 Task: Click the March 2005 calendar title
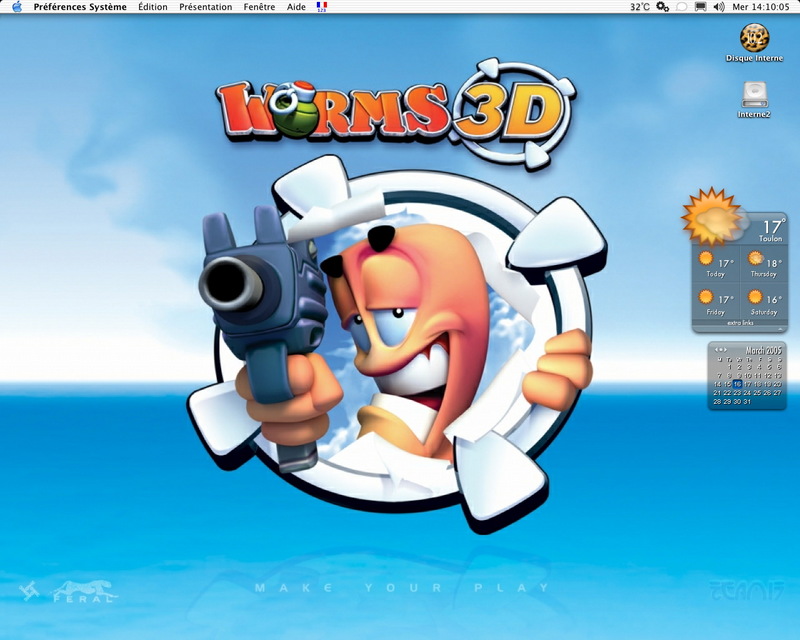[x=763, y=350]
